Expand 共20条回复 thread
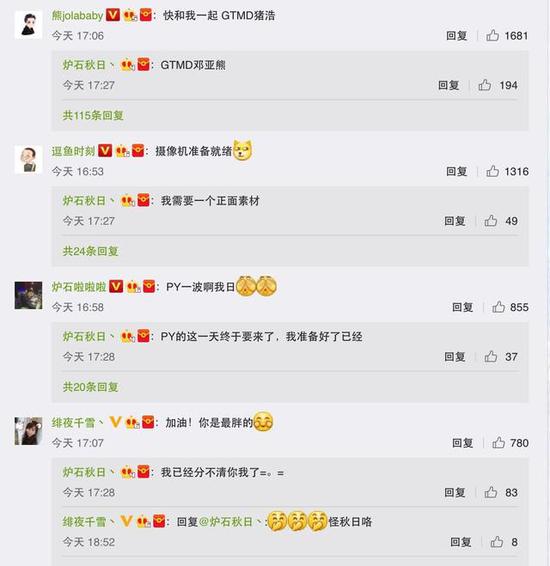 pyautogui.click(x=91, y=387)
